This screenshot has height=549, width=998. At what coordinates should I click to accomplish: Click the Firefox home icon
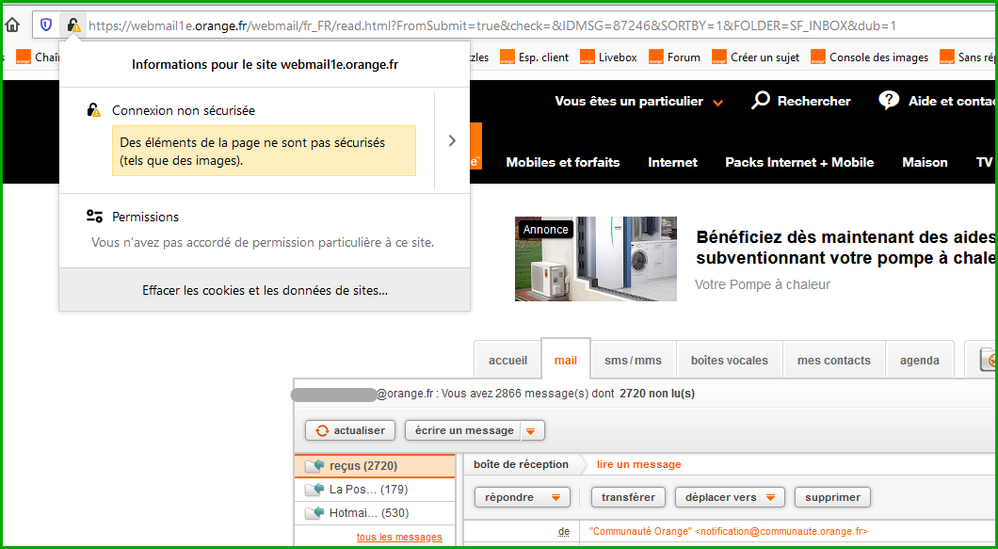pyautogui.click(x=12, y=25)
